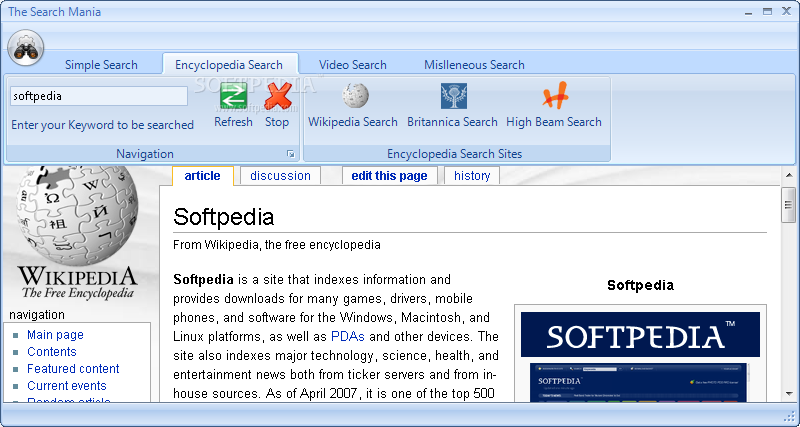The width and height of the screenshot is (800, 427).
Task: Search with the Wikipedia globe icon
Action: pos(355,96)
